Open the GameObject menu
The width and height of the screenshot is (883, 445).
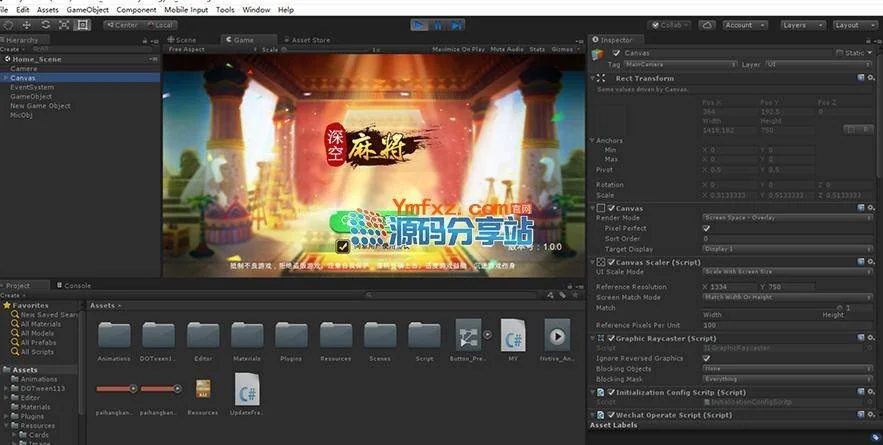coord(87,9)
